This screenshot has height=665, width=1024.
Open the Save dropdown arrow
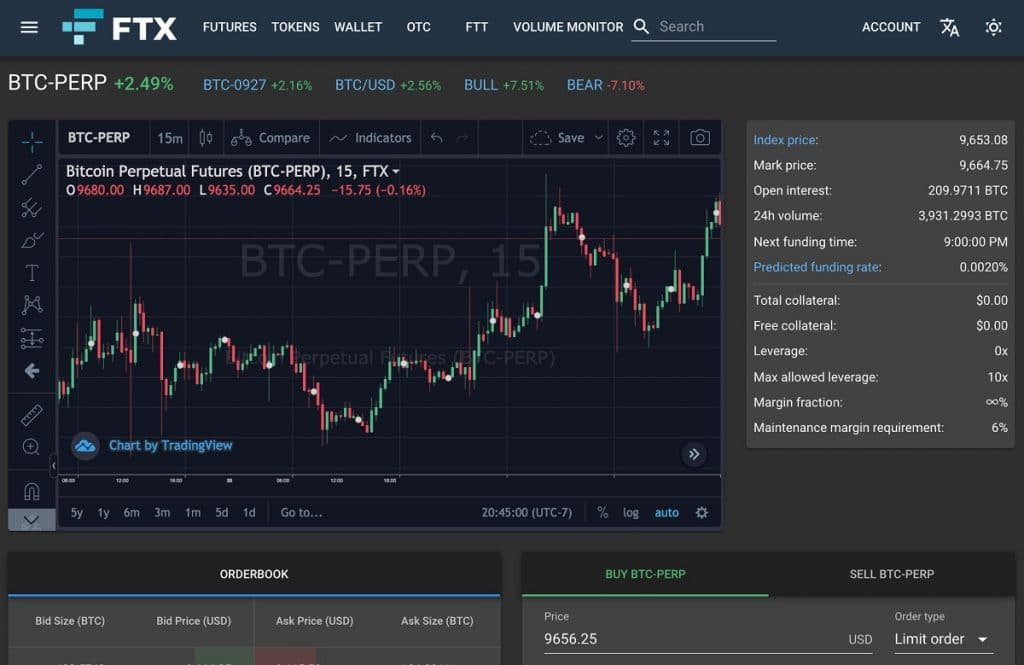point(599,138)
